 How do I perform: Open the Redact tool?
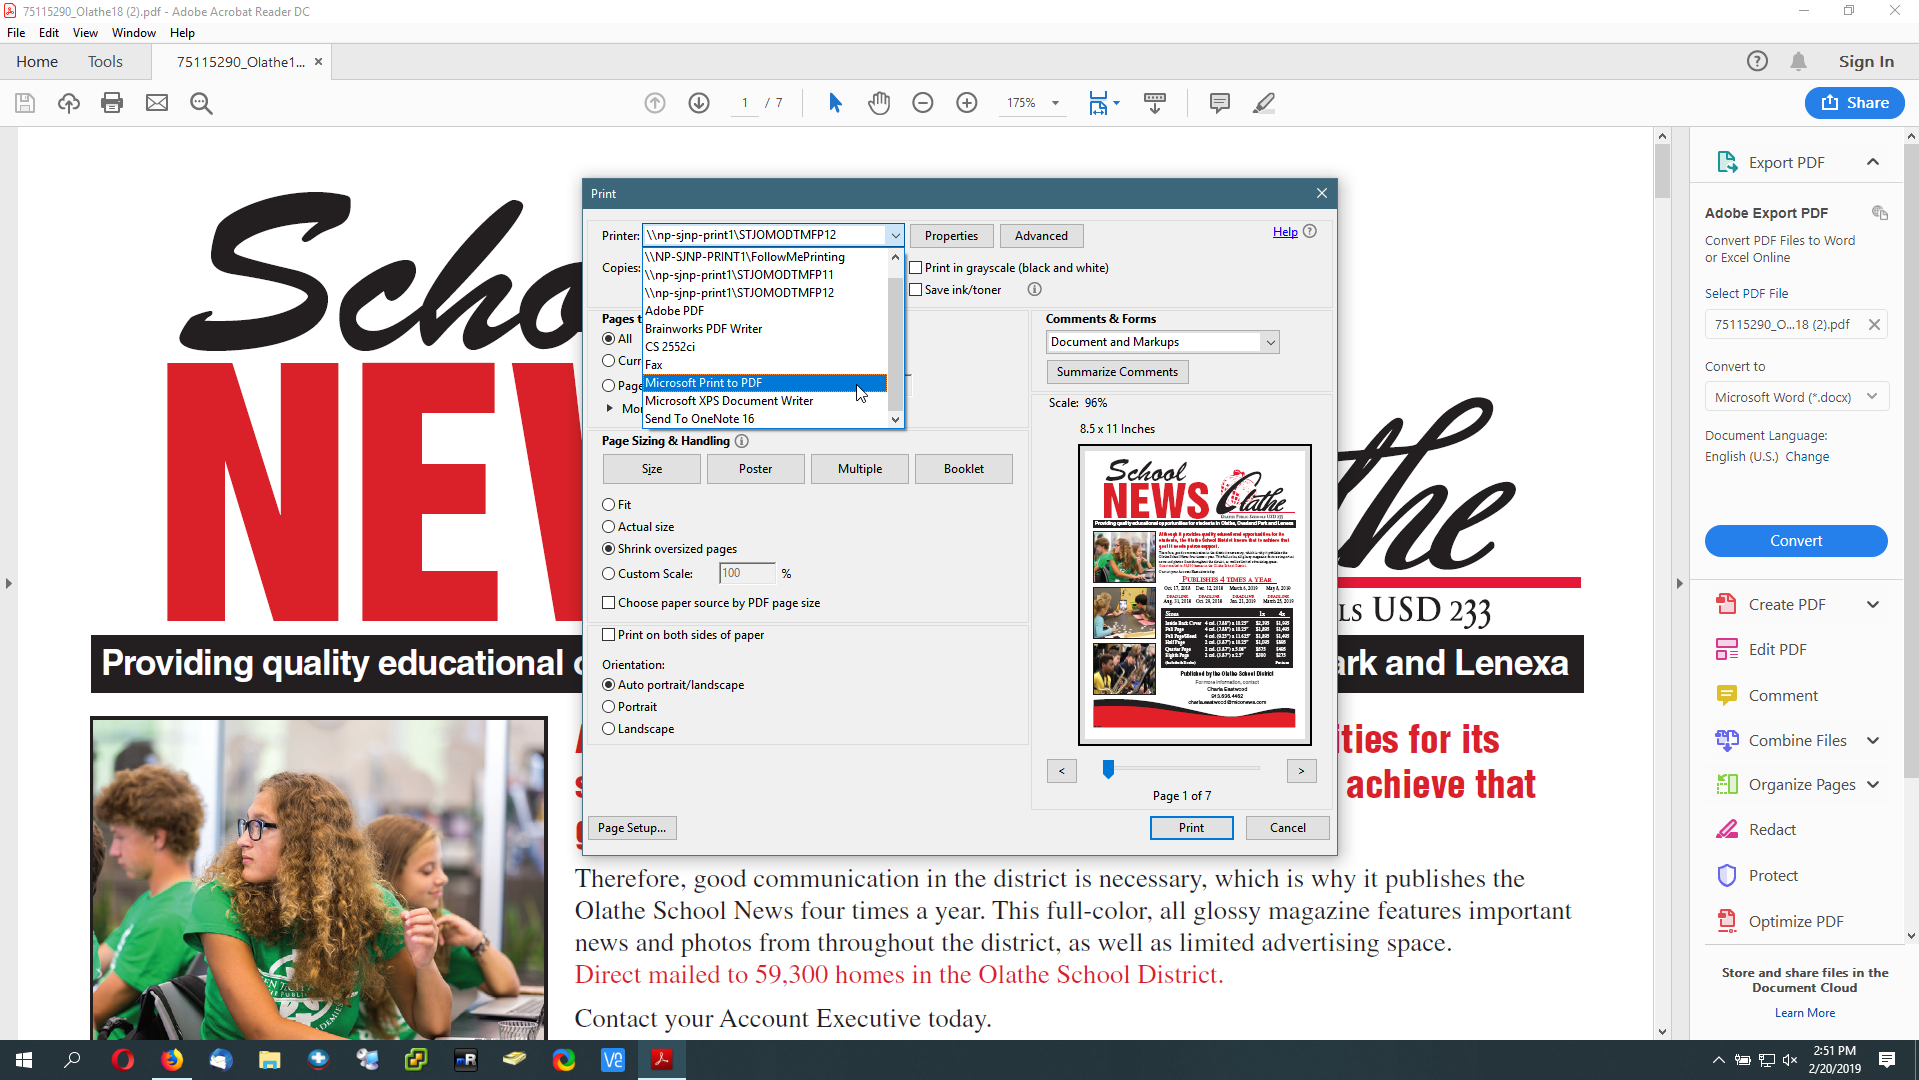point(1771,830)
